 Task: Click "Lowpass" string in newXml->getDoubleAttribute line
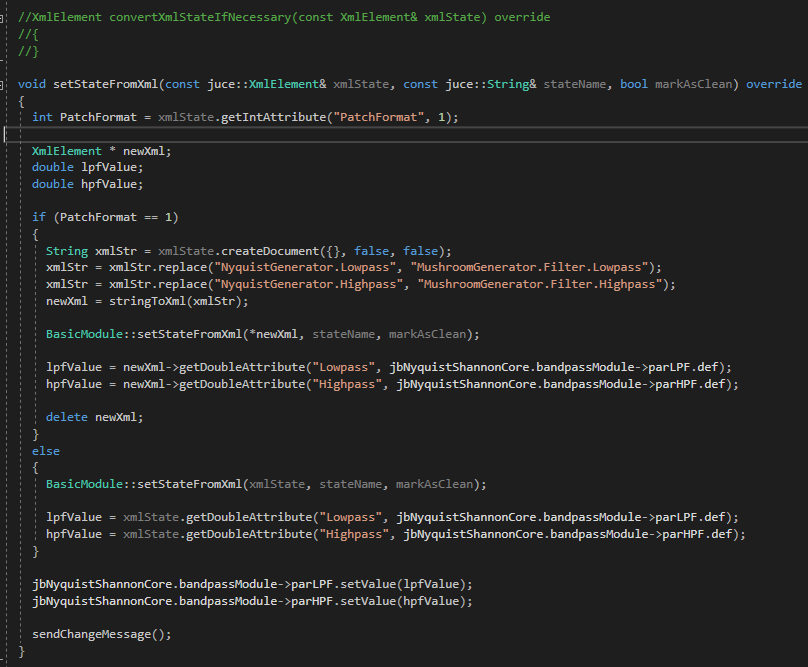click(x=344, y=367)
